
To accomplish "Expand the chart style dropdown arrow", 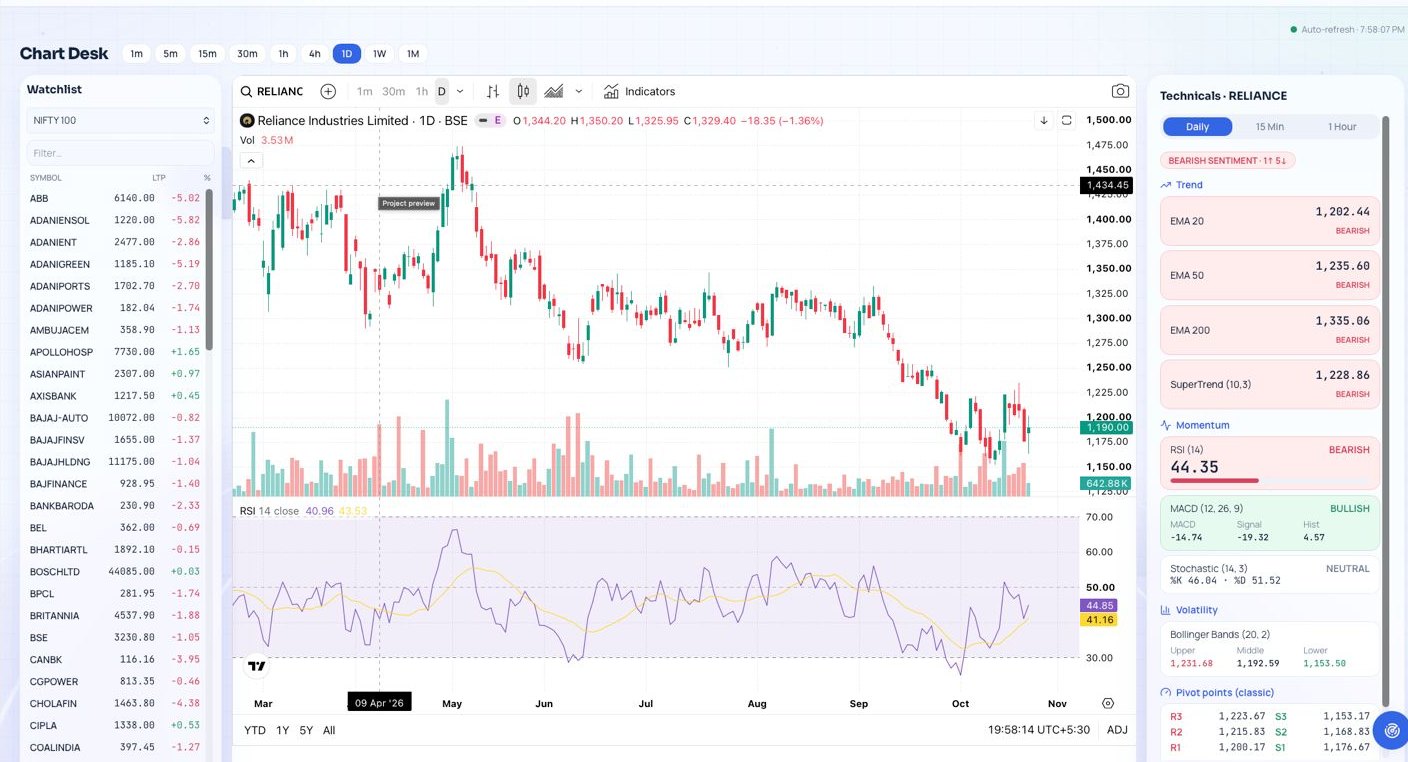I will point(579,92).
